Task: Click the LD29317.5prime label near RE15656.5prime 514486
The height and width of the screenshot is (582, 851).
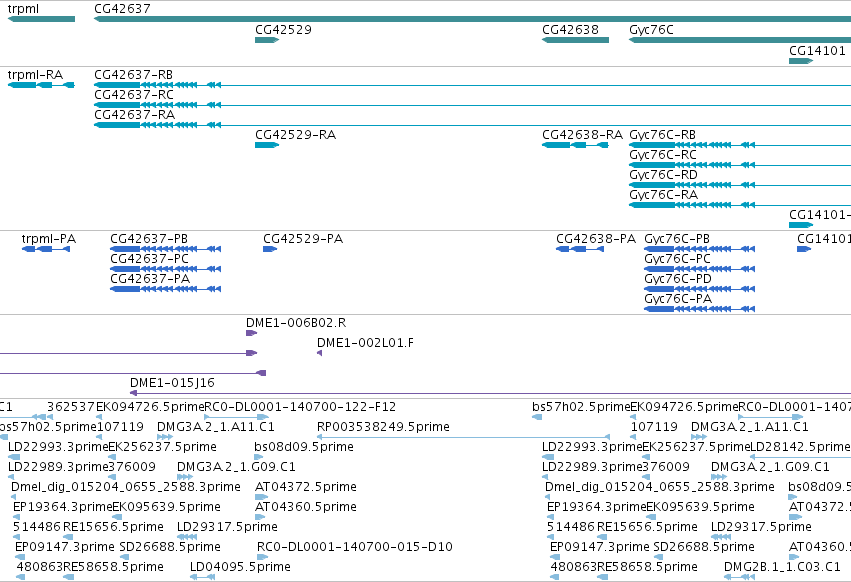Action: [x=227, y=527]
